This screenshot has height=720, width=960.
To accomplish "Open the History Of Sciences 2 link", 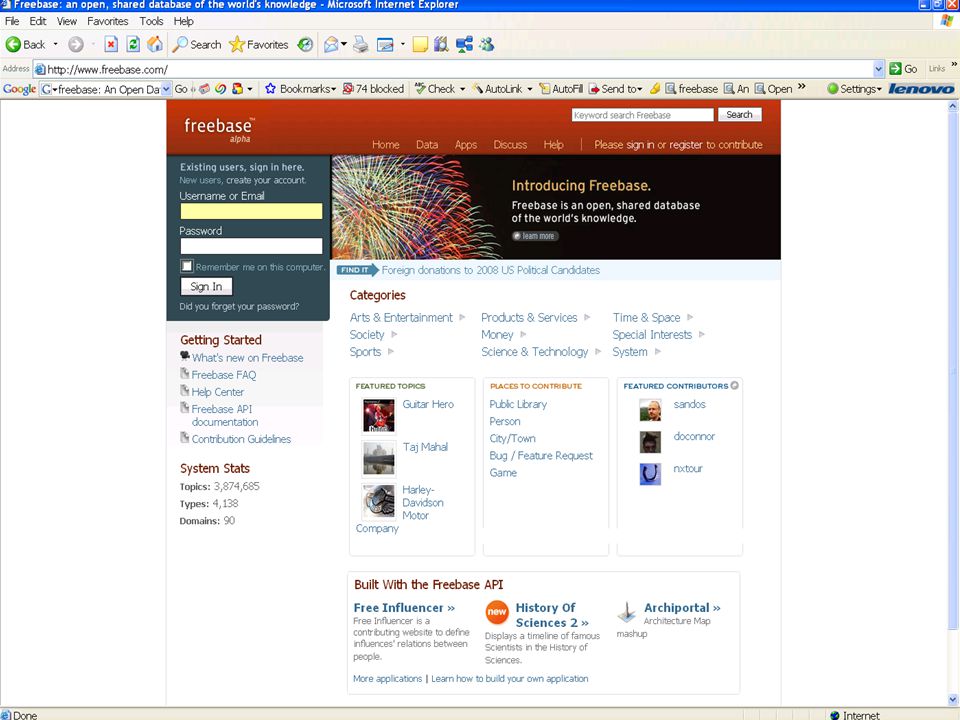I will (x=552, y=615).
